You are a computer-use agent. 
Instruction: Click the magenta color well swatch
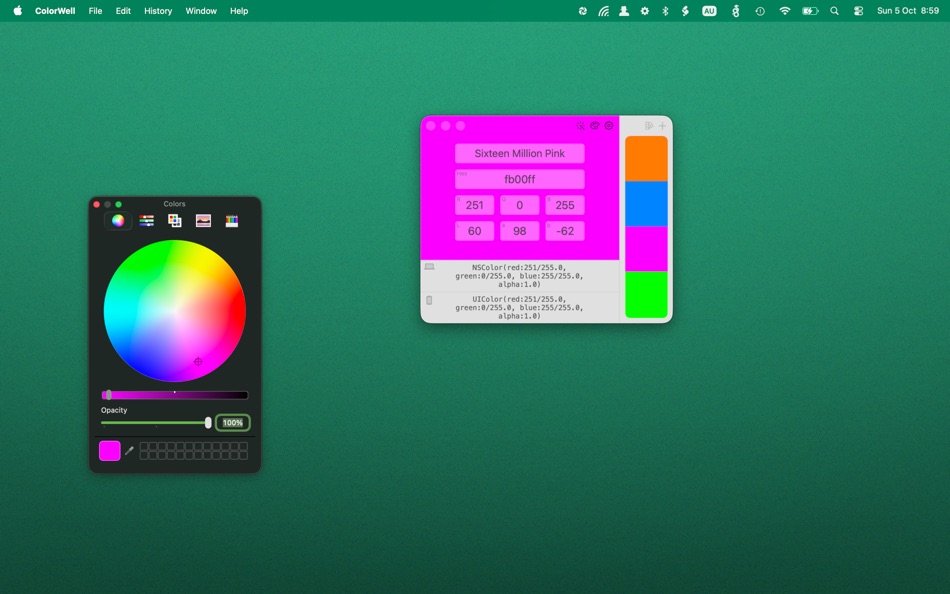108,450
